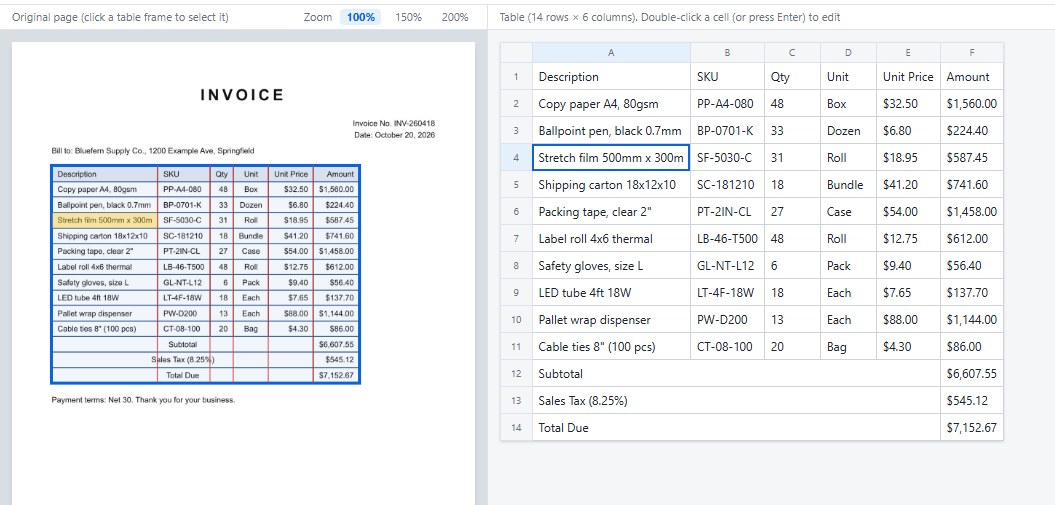Select cell '$88.00' in grid

point(908,320)
